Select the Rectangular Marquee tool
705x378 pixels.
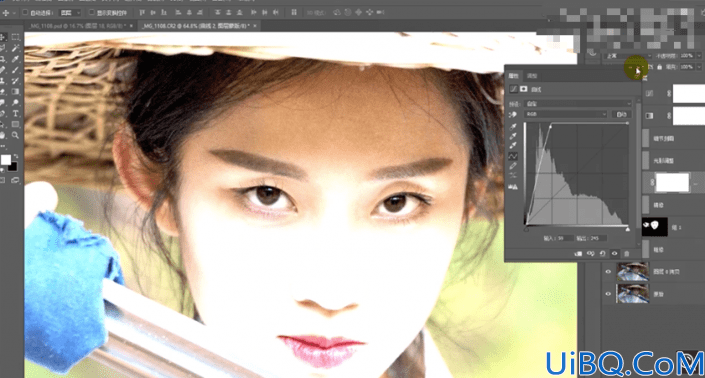[15, 37]
